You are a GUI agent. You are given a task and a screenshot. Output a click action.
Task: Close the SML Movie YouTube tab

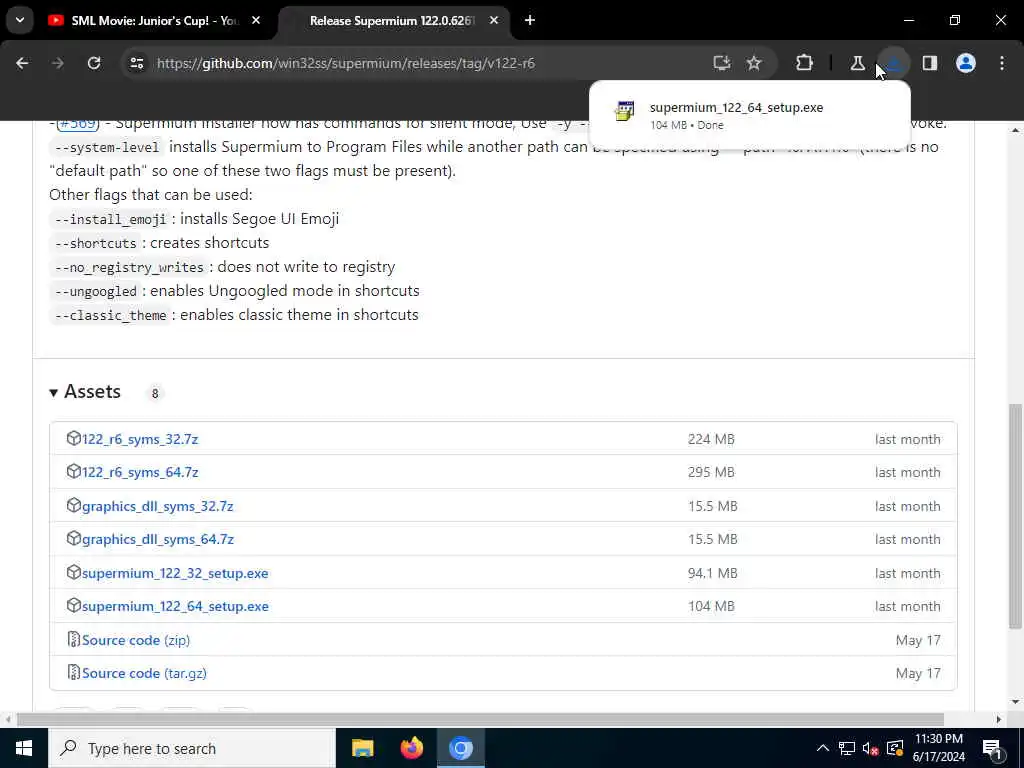(x=256, y=21)
